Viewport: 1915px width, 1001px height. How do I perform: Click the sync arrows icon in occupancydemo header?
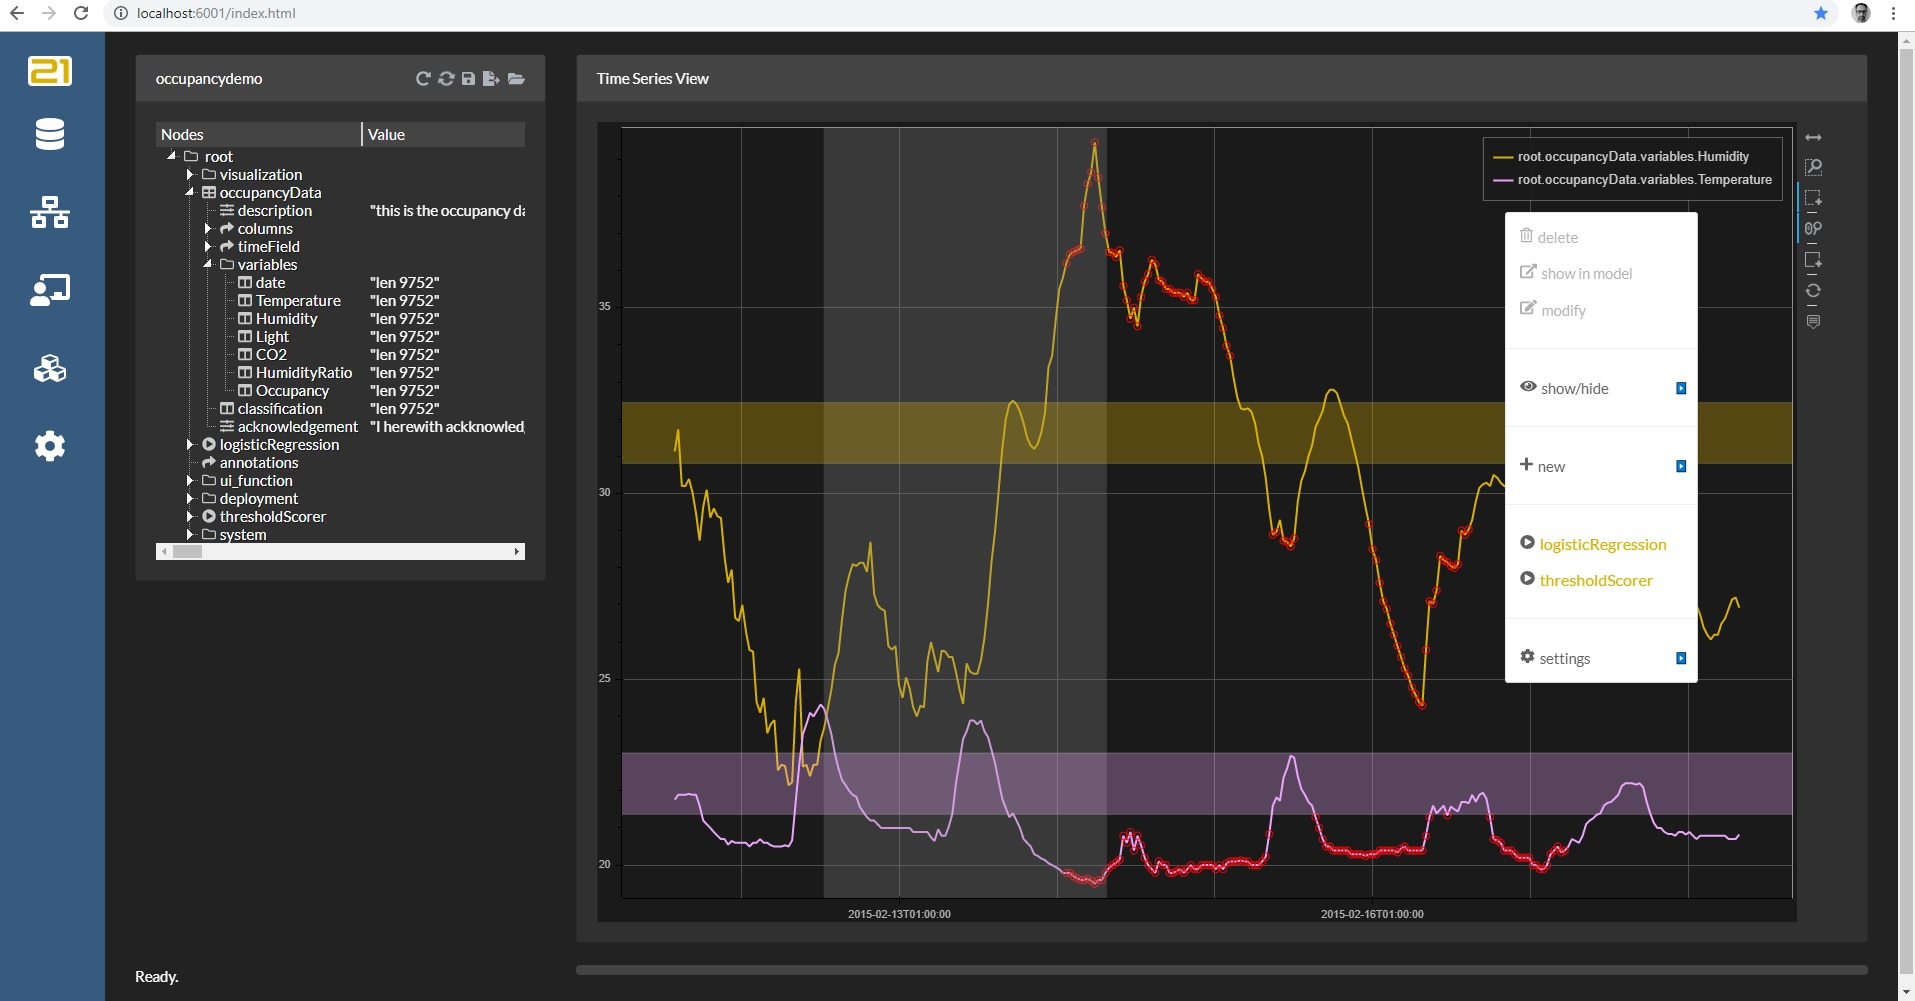[446, 79]
